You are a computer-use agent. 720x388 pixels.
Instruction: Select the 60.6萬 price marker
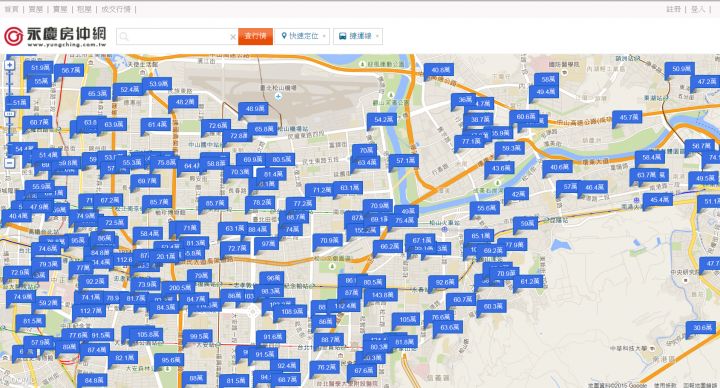(525, 117)
